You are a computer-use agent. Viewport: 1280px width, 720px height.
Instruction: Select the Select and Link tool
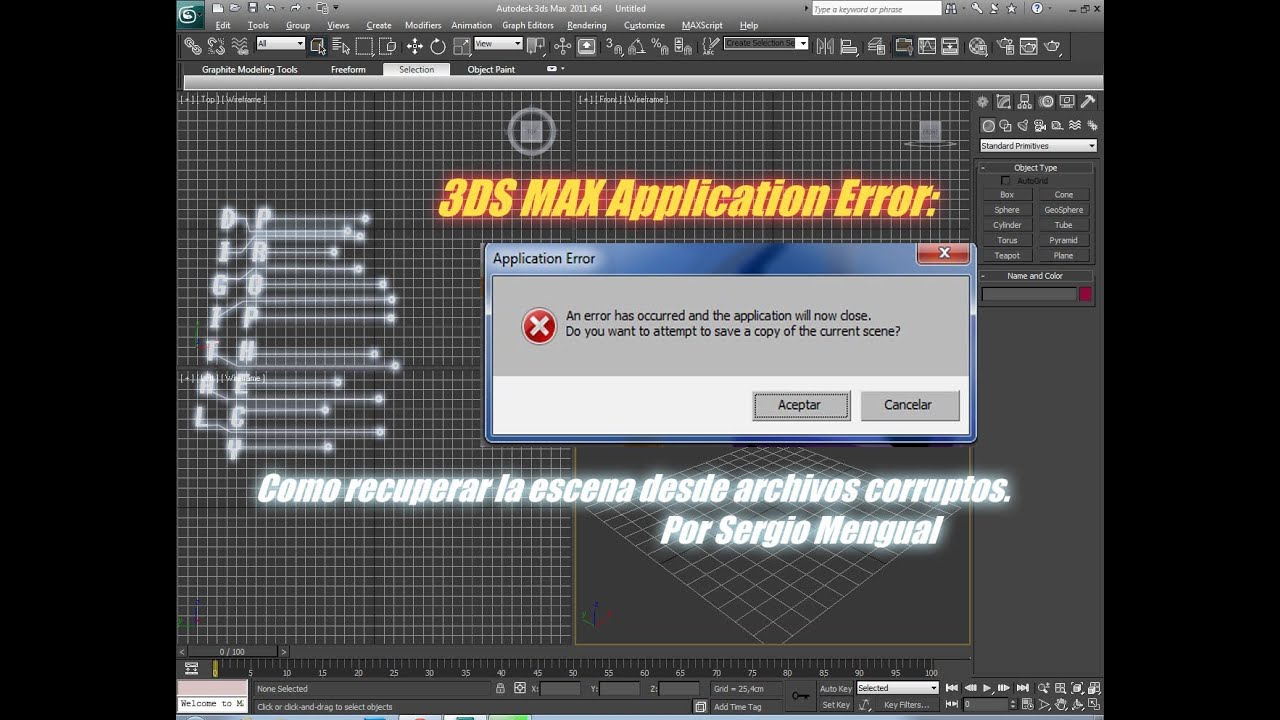193,46
